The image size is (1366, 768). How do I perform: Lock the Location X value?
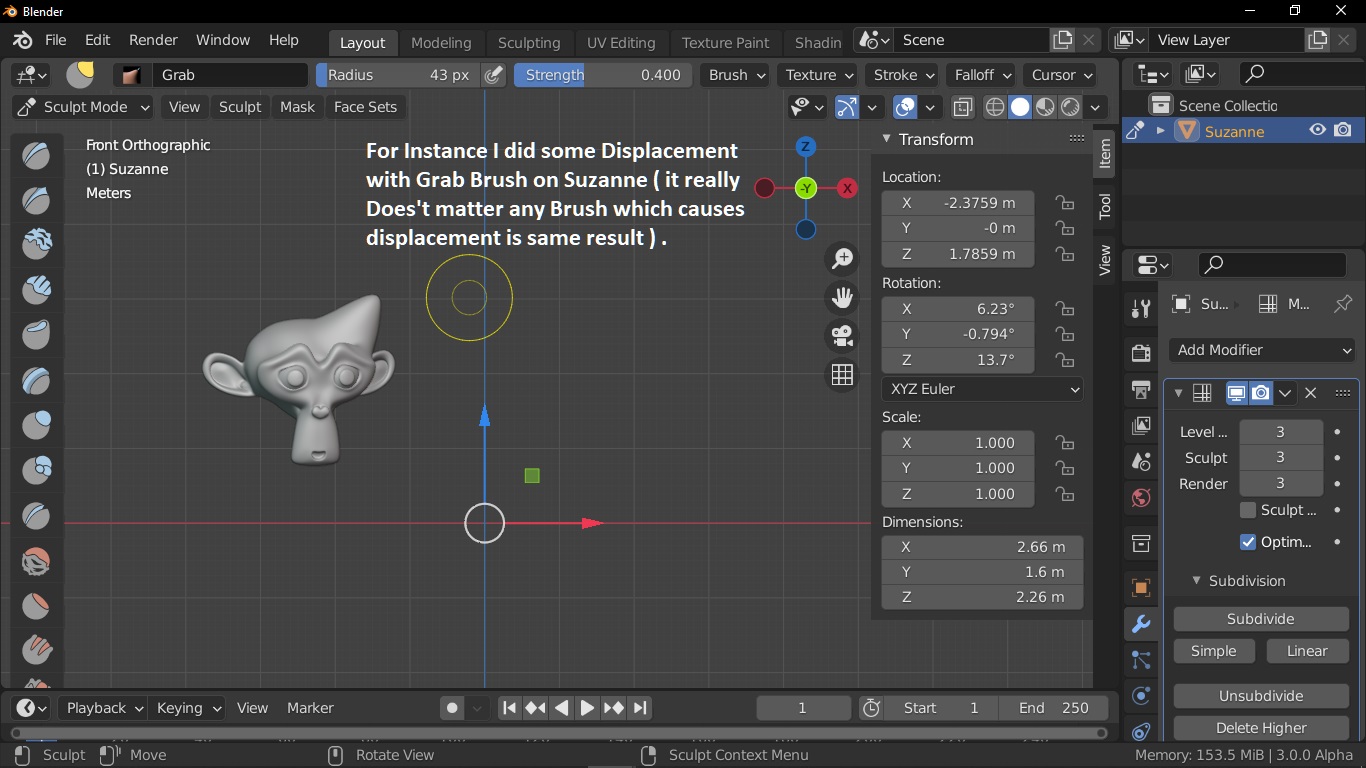click(1065, 203)
